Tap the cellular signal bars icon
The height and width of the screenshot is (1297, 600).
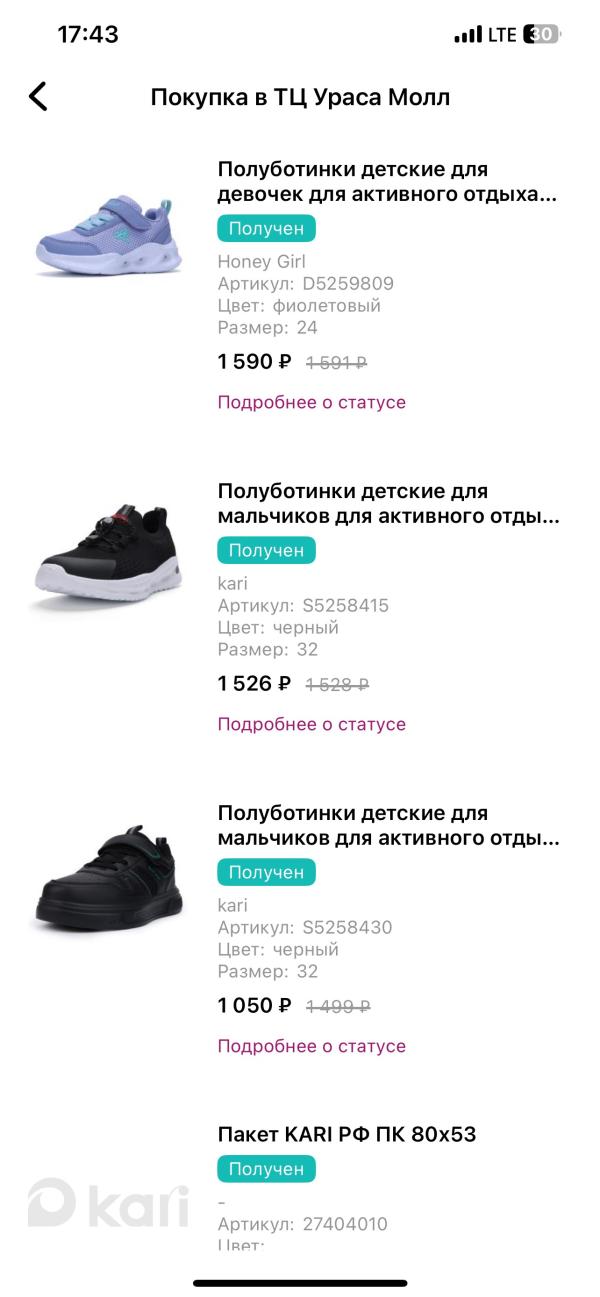(467, 35)
